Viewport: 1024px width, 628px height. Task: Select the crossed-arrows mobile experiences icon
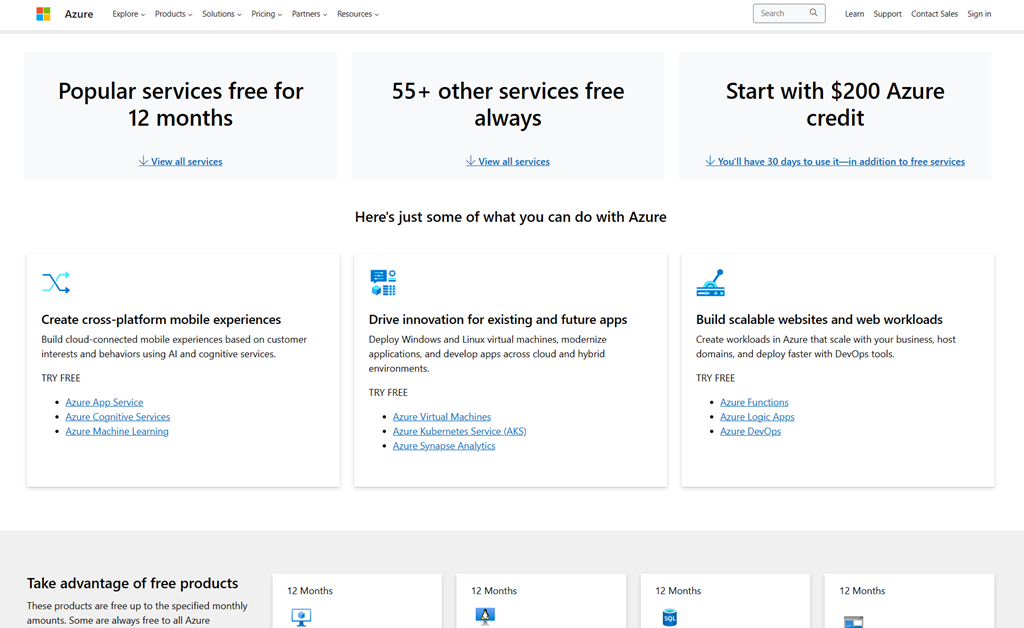[56, 283]
